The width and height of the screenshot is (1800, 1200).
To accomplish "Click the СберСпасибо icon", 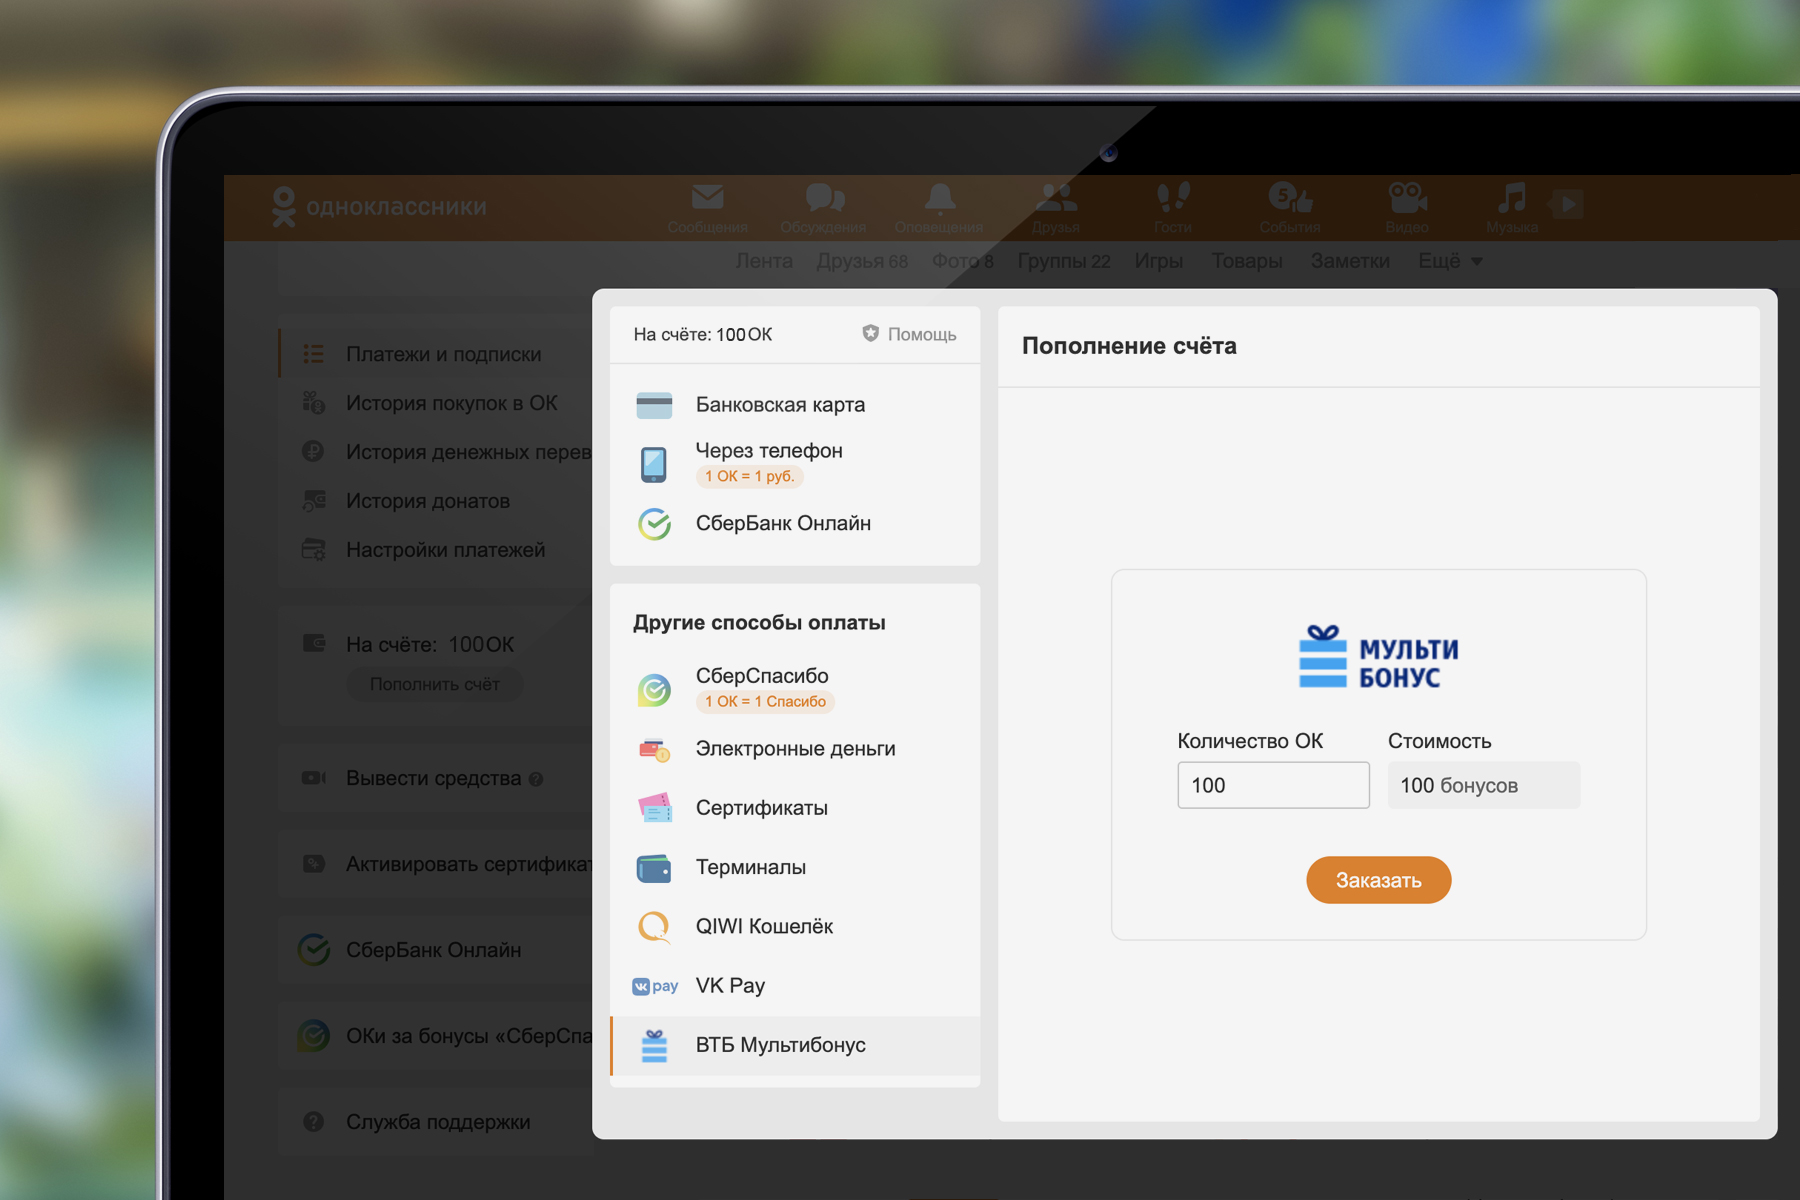I will tap(654, 689).
